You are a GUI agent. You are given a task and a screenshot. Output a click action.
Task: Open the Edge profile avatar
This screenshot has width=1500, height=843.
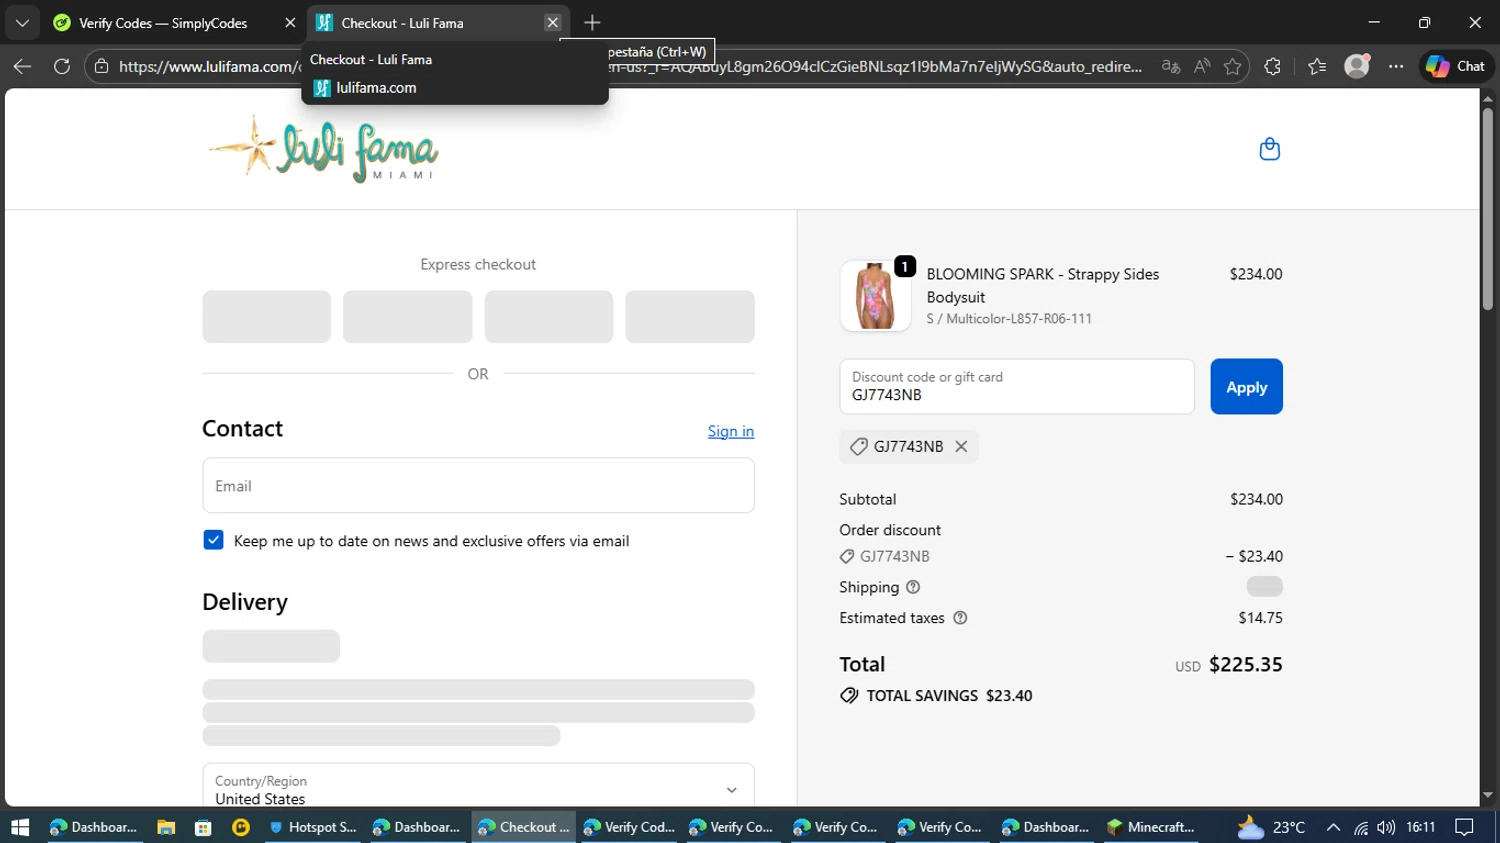[1357, 66]
